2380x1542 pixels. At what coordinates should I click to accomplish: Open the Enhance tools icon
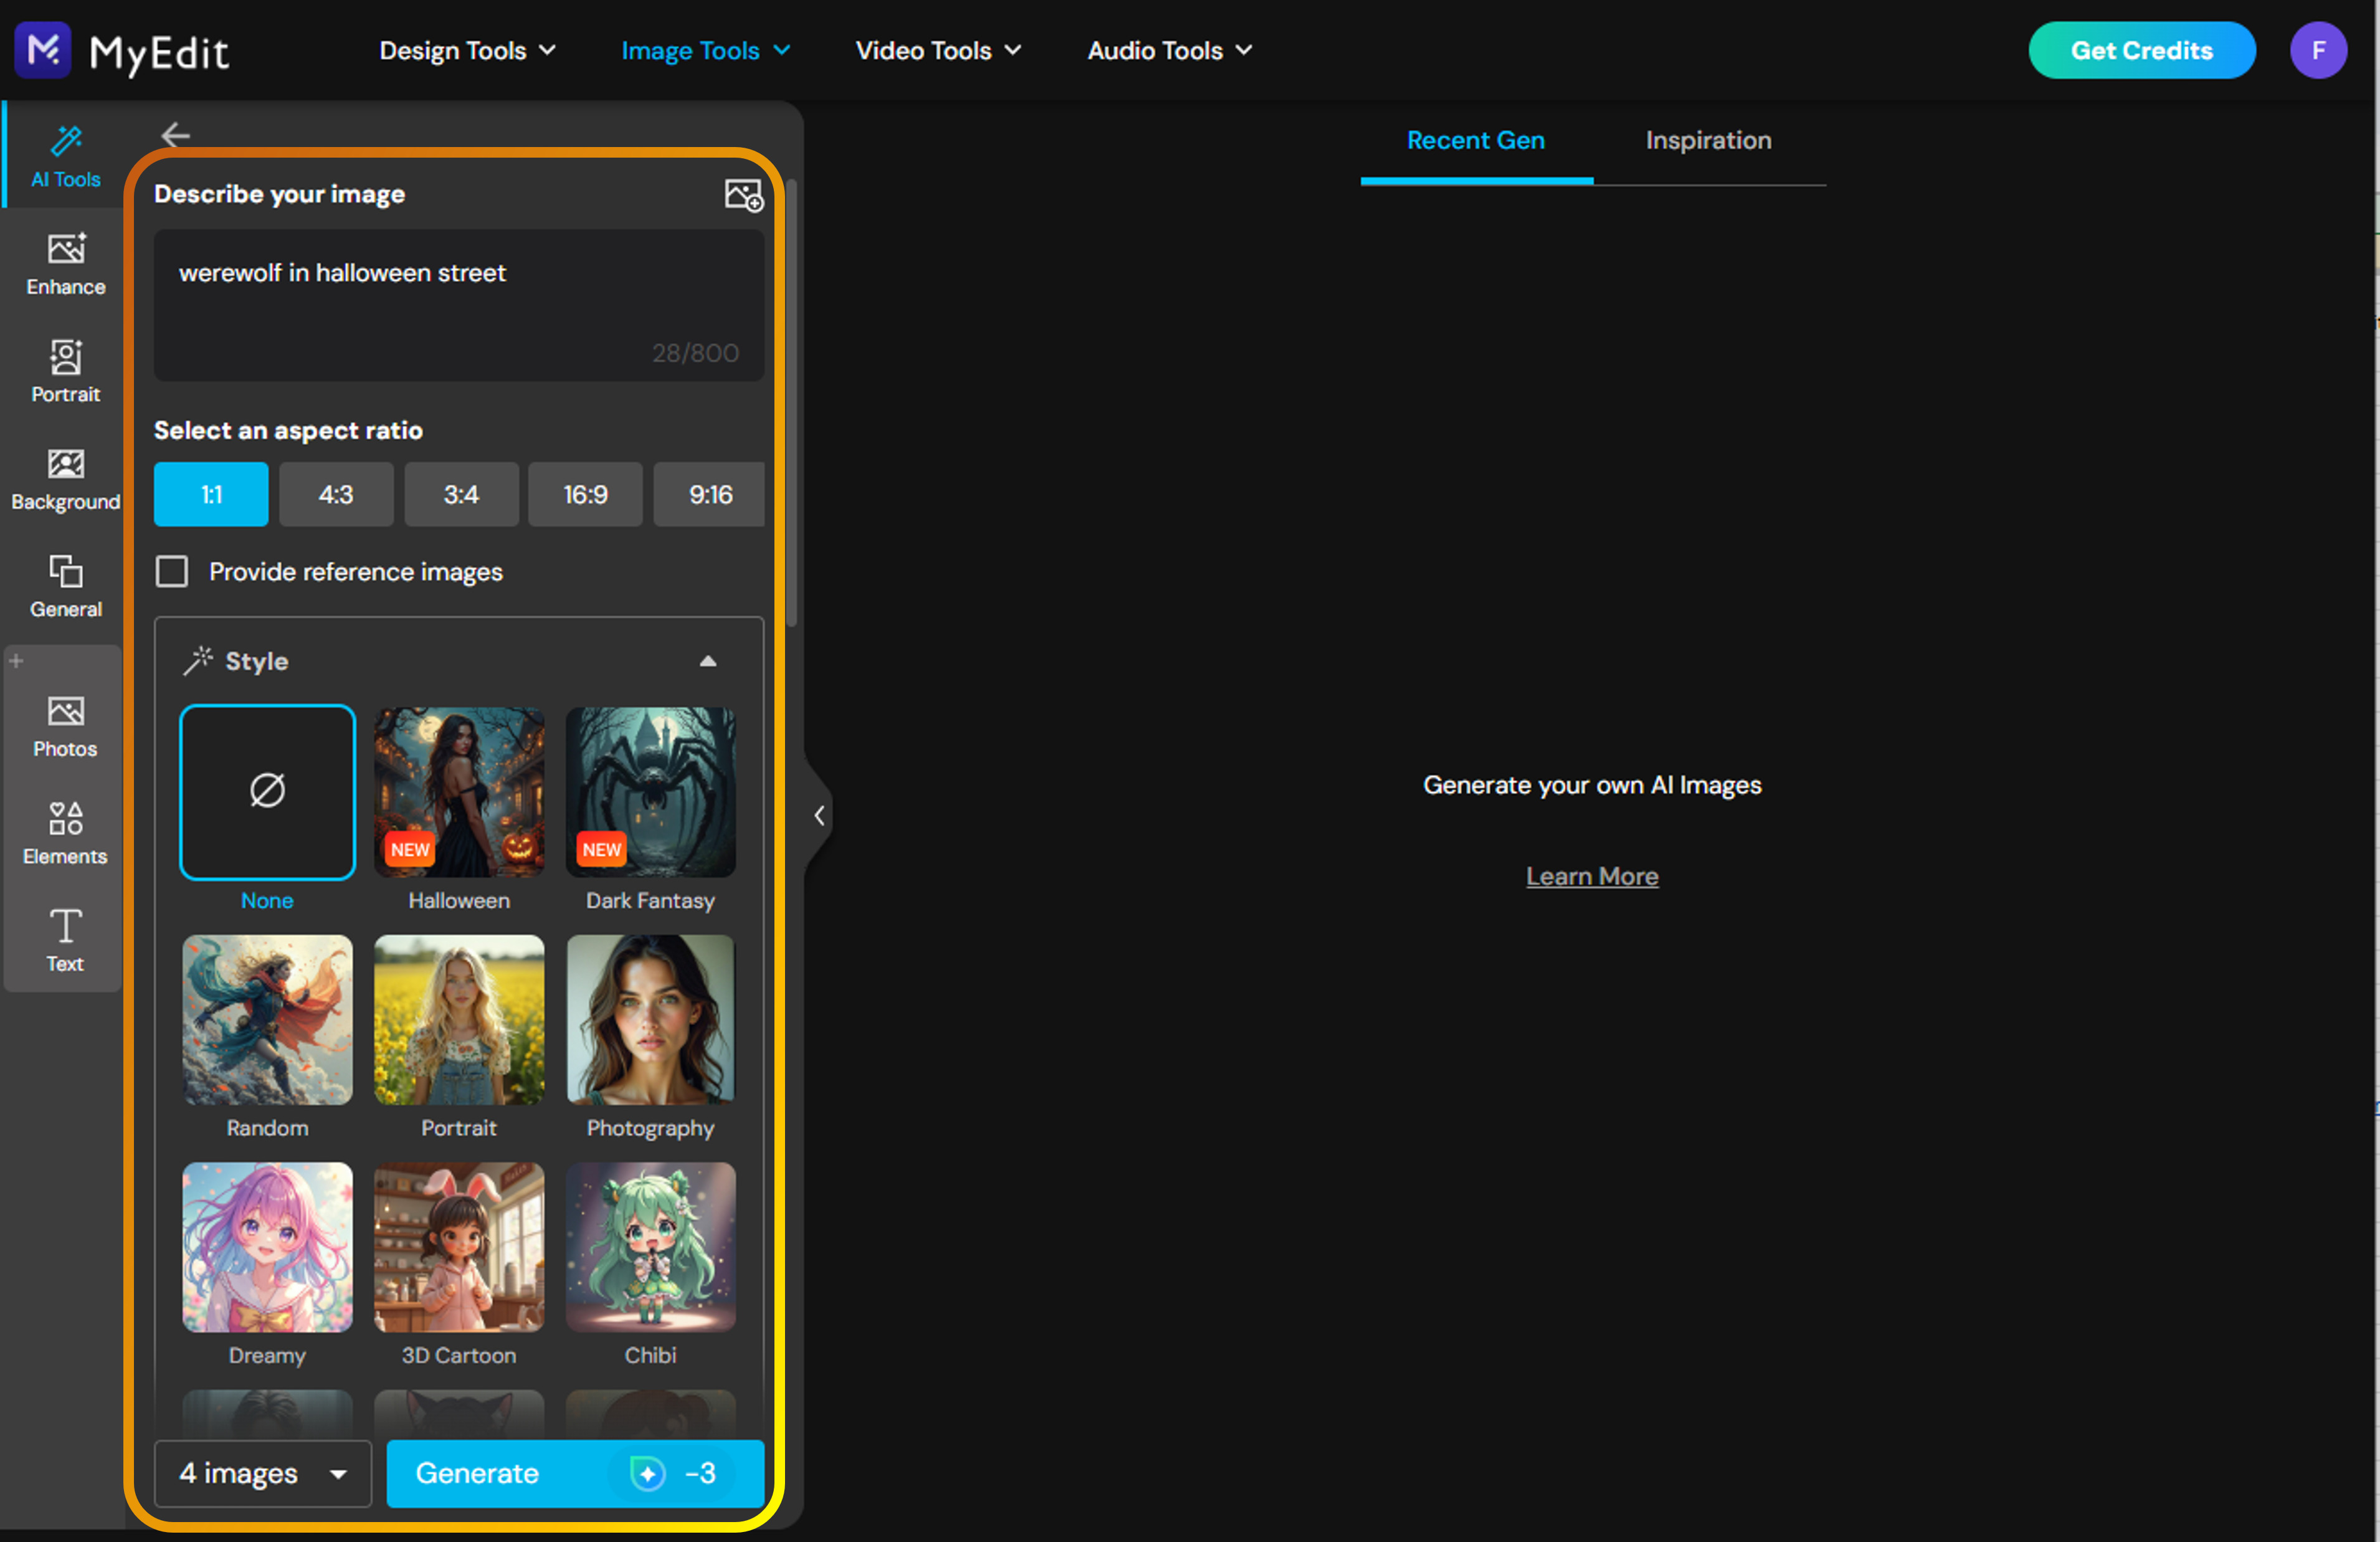[x=65, y=264]
